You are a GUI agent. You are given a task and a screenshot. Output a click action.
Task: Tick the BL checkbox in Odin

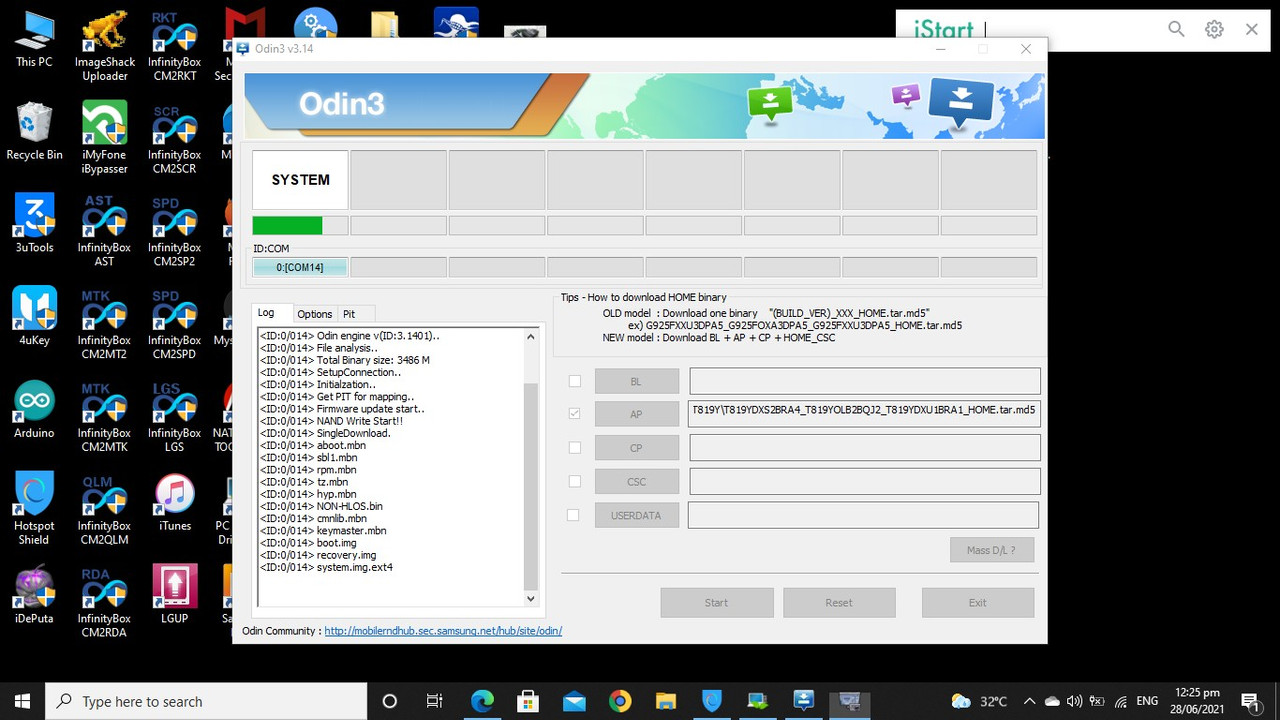574,381
